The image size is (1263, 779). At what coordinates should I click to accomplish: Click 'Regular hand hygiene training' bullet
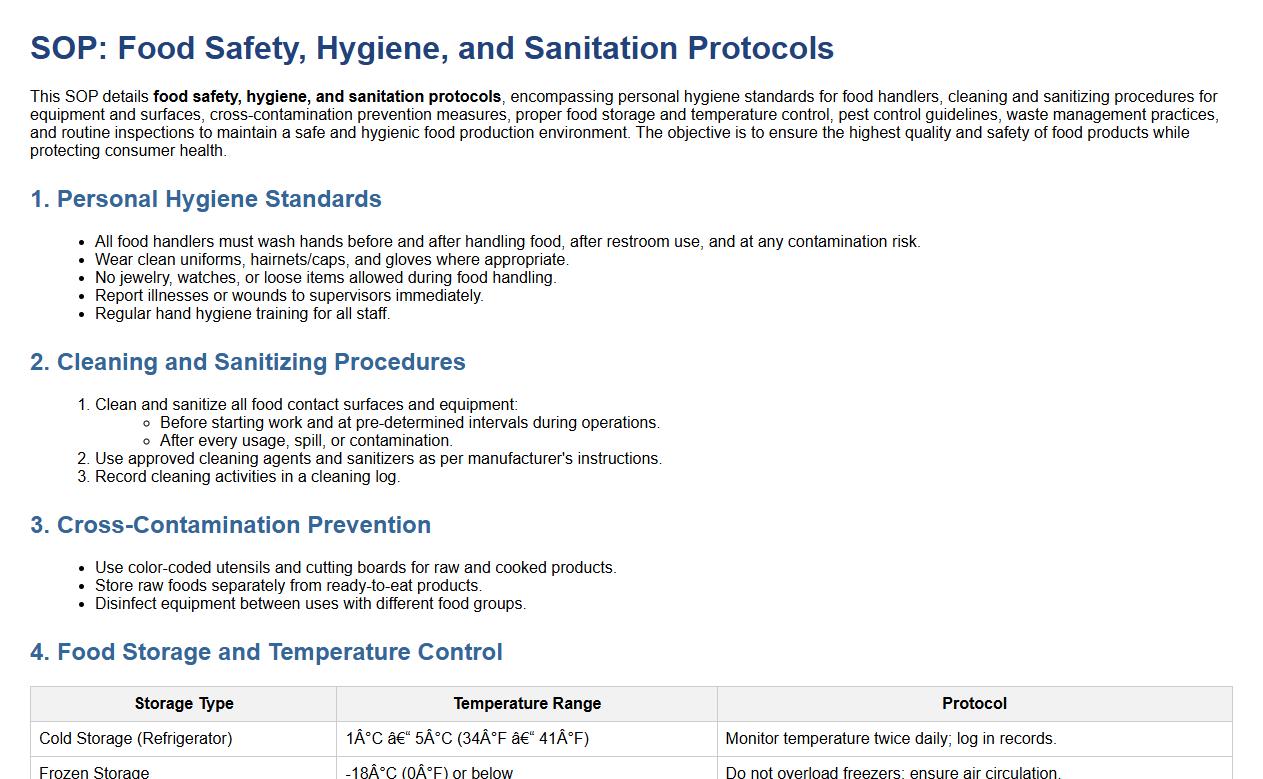pos(242,313)
